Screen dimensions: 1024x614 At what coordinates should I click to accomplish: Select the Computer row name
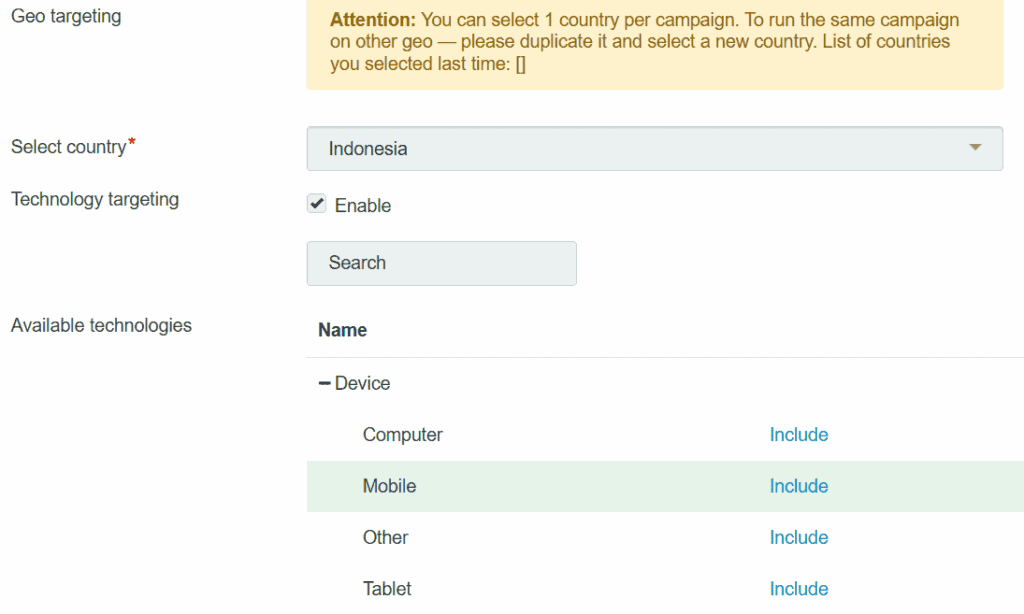(x=402, y=435)
